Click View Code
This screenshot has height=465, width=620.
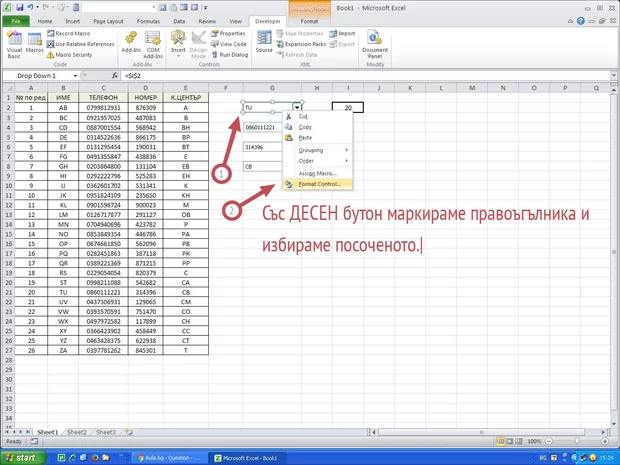229,44
